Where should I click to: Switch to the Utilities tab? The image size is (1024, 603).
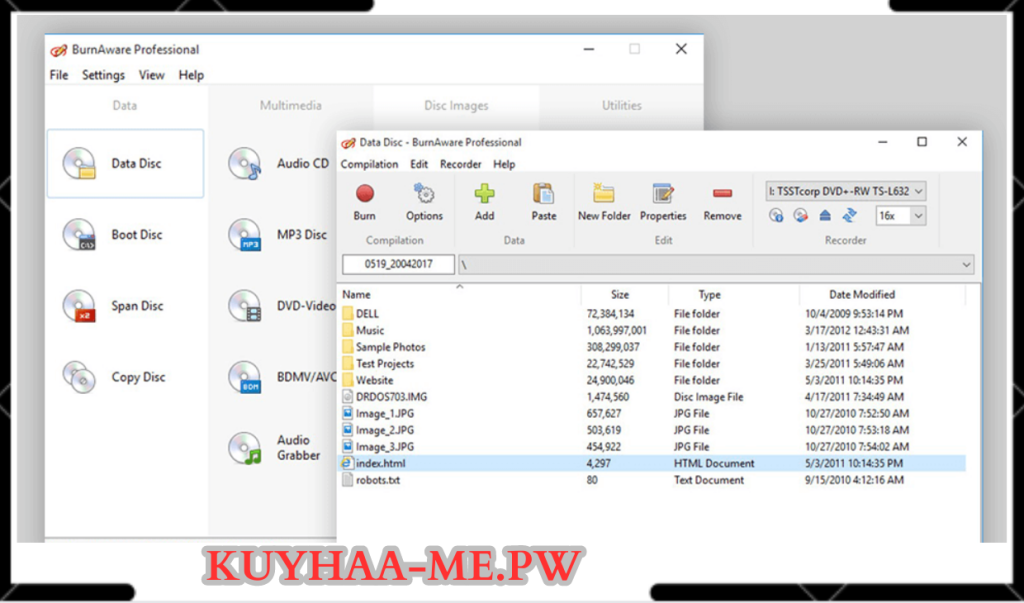pyautogui.click(x=622, y=105)
